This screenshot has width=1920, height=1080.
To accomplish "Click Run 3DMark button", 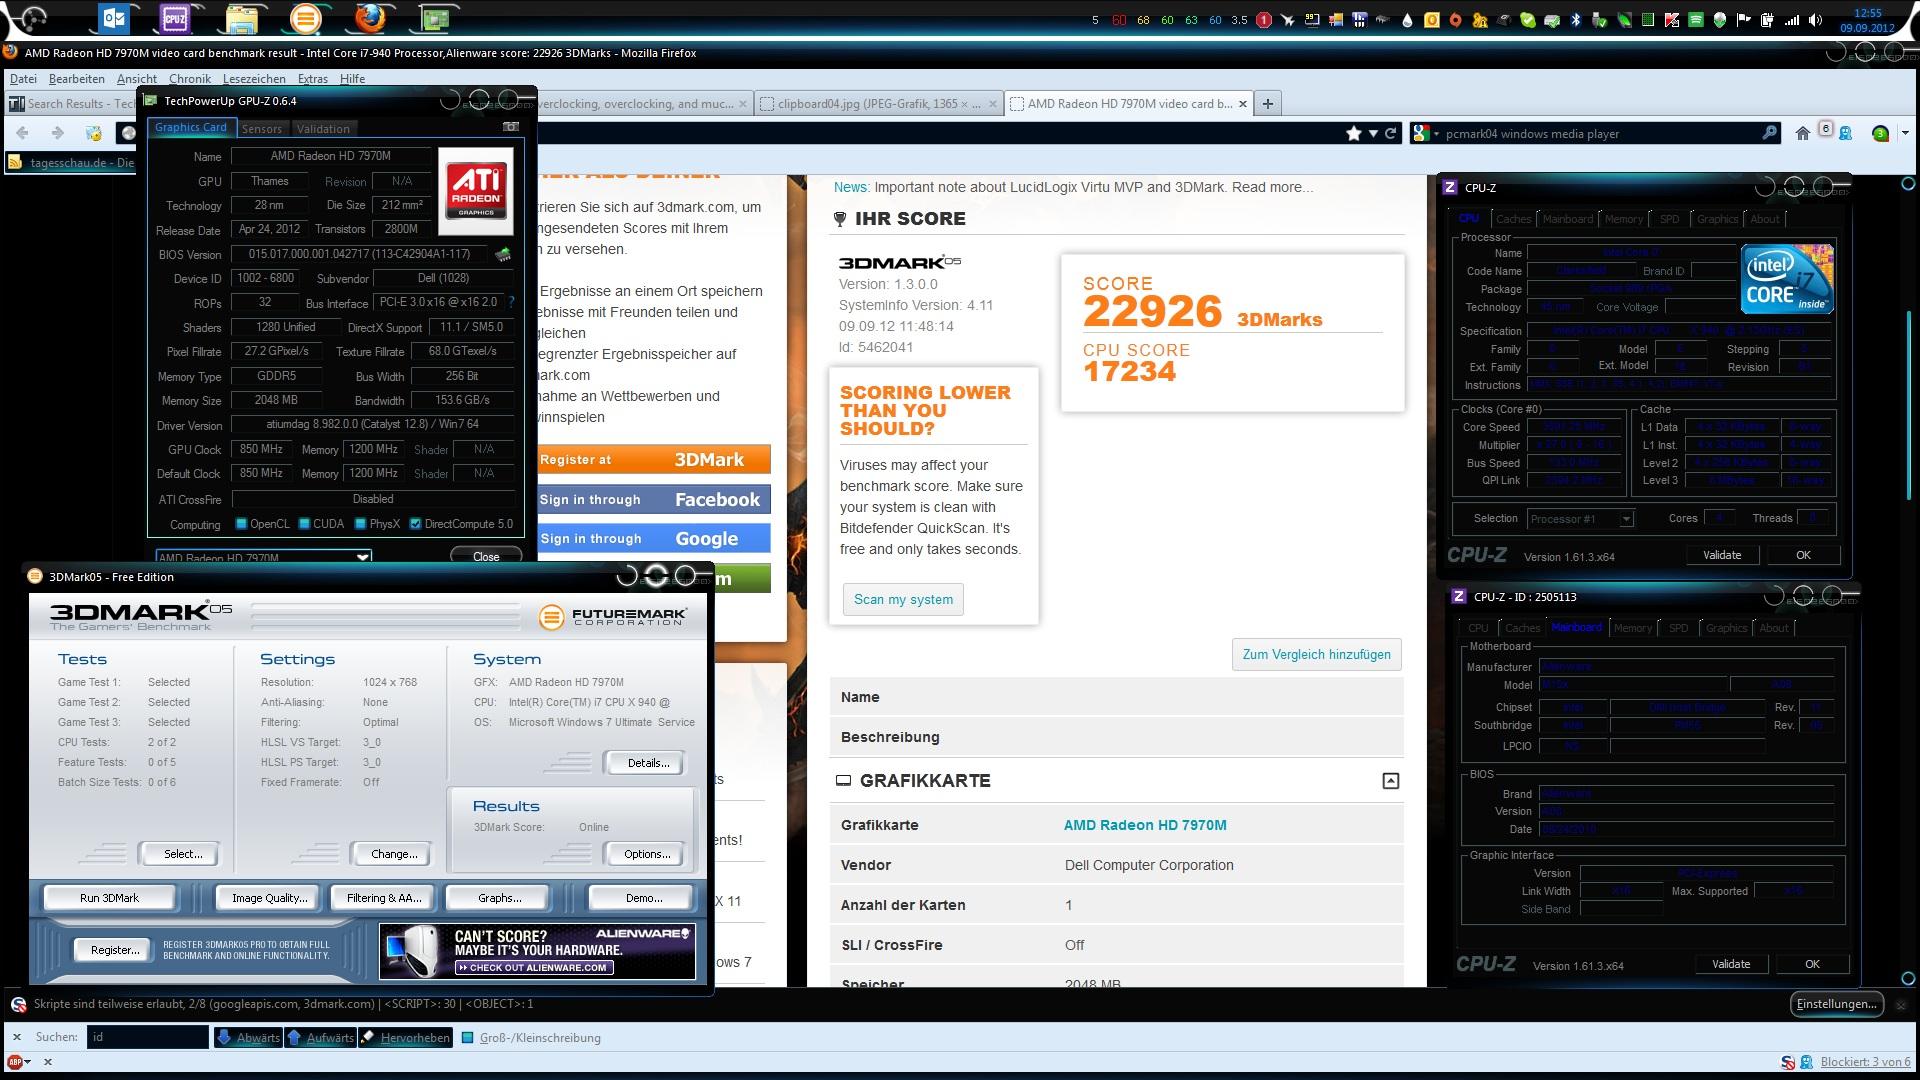I will coord(109,898).
